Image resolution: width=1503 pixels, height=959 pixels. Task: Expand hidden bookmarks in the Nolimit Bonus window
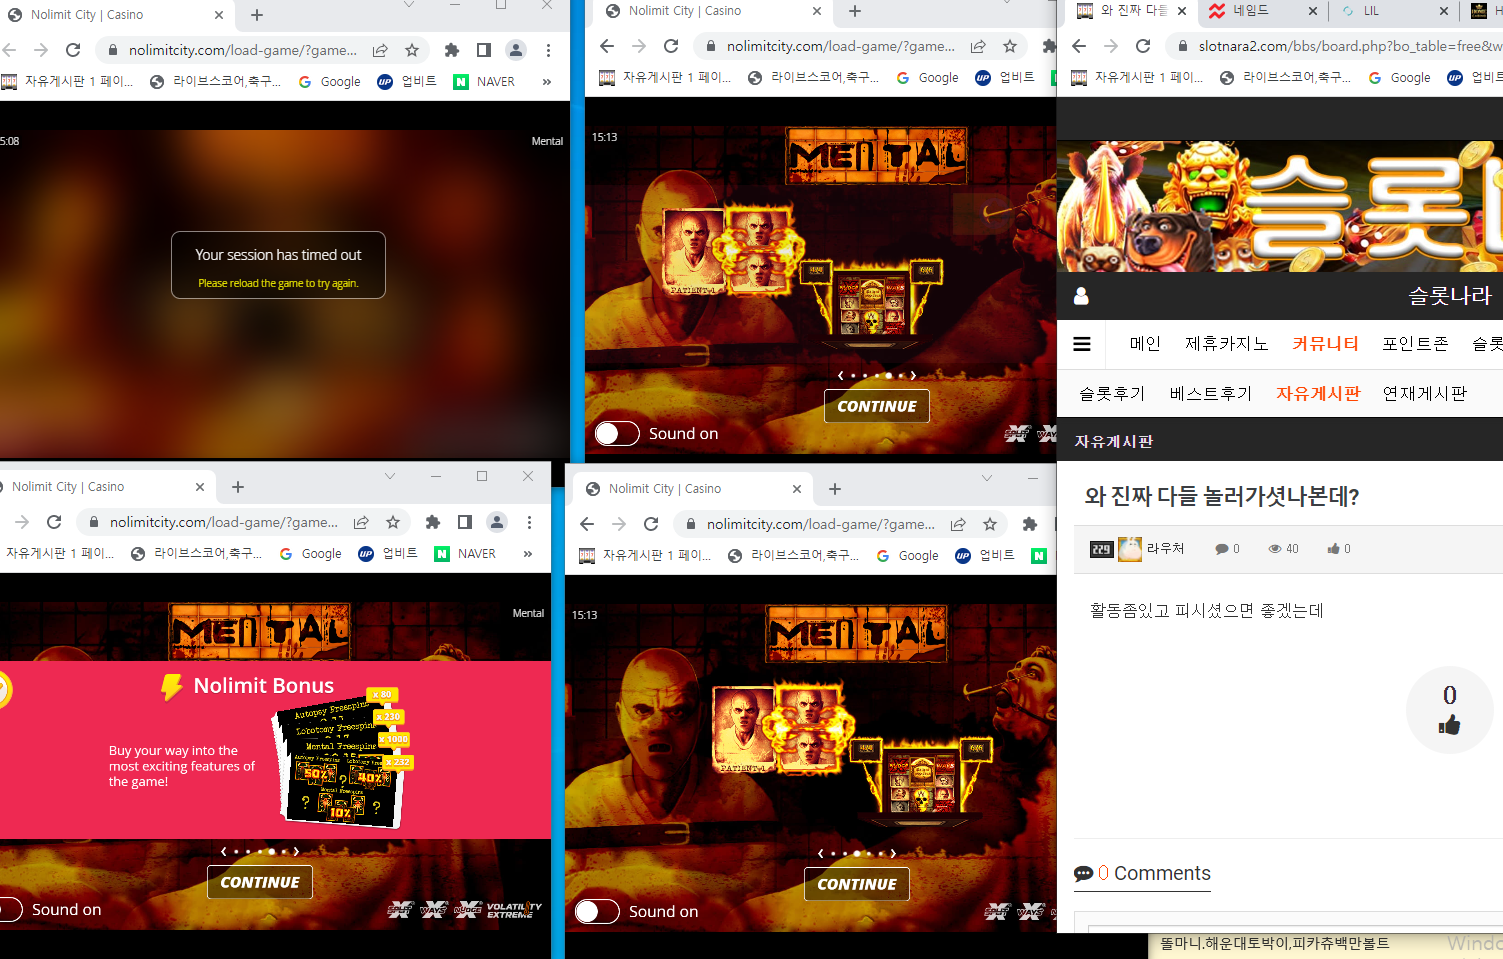point(528,554)
